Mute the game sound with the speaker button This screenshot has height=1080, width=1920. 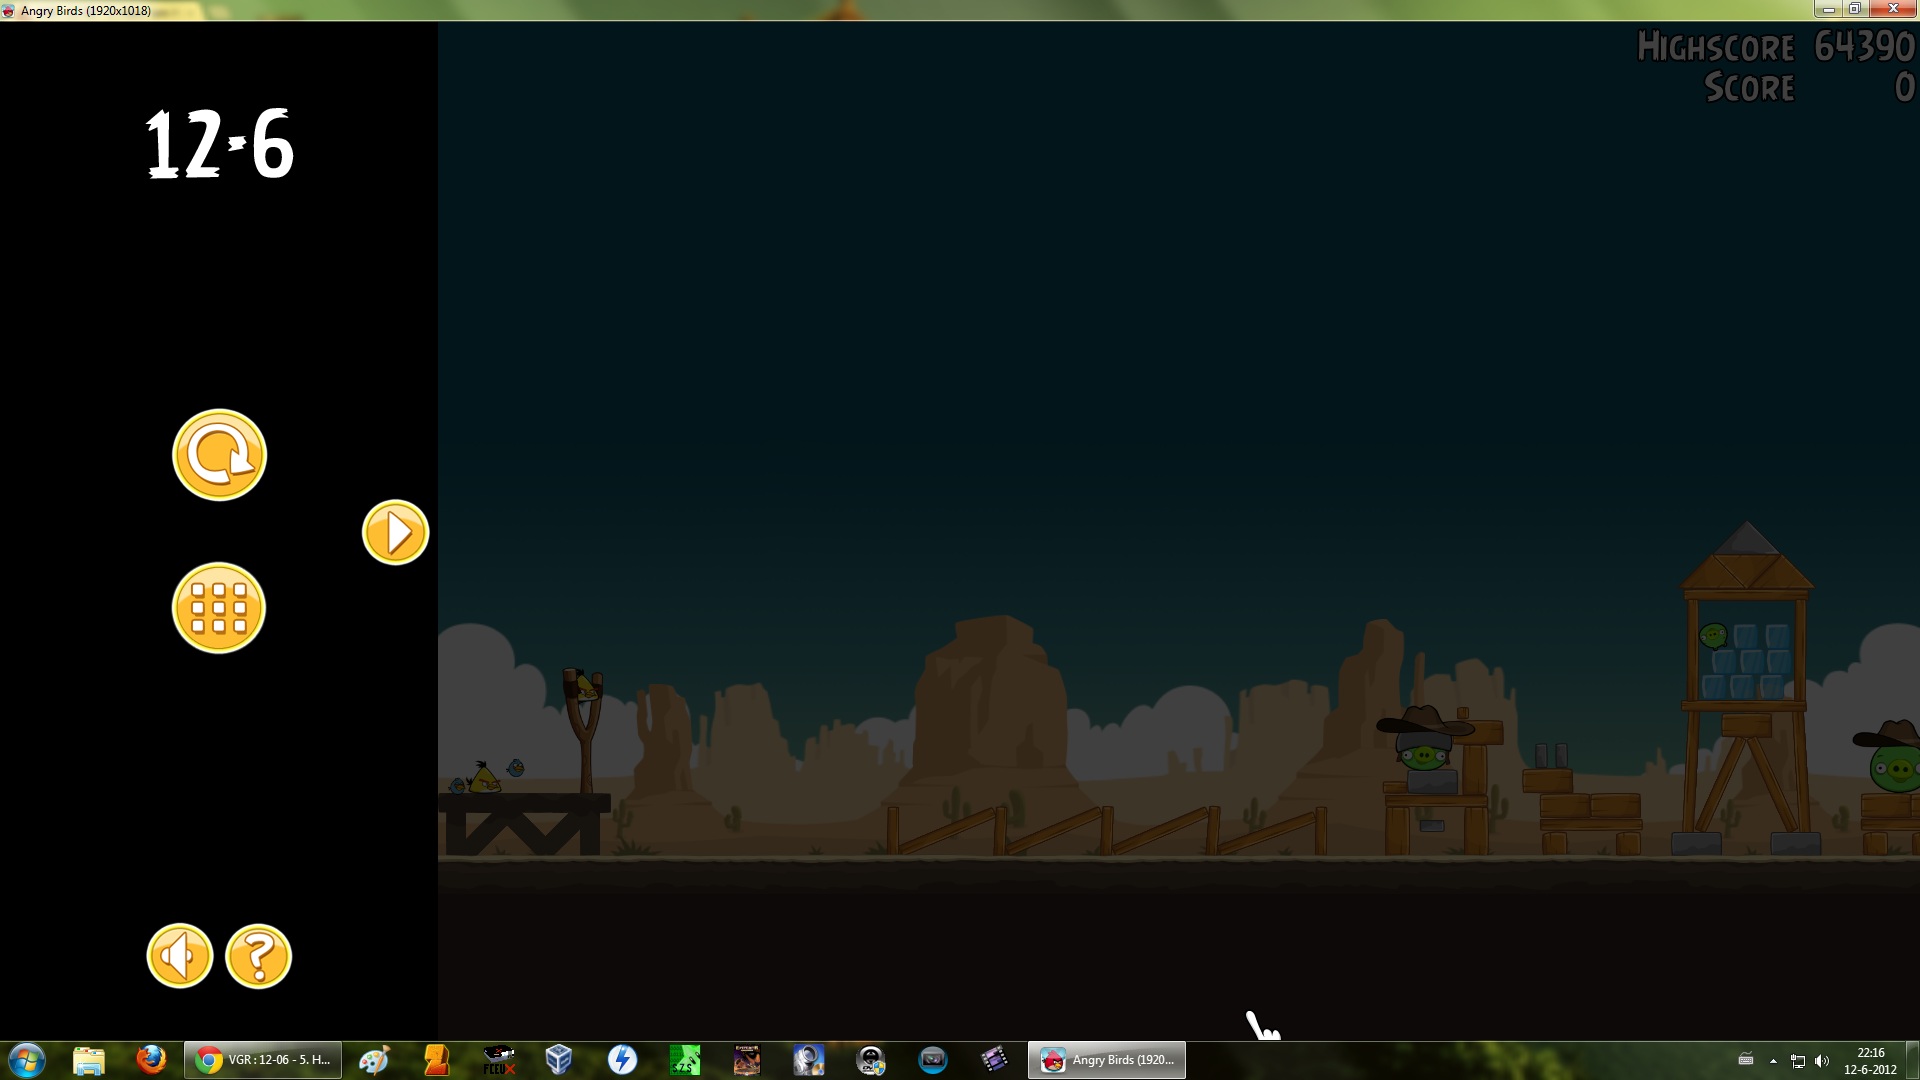[180, 956]
